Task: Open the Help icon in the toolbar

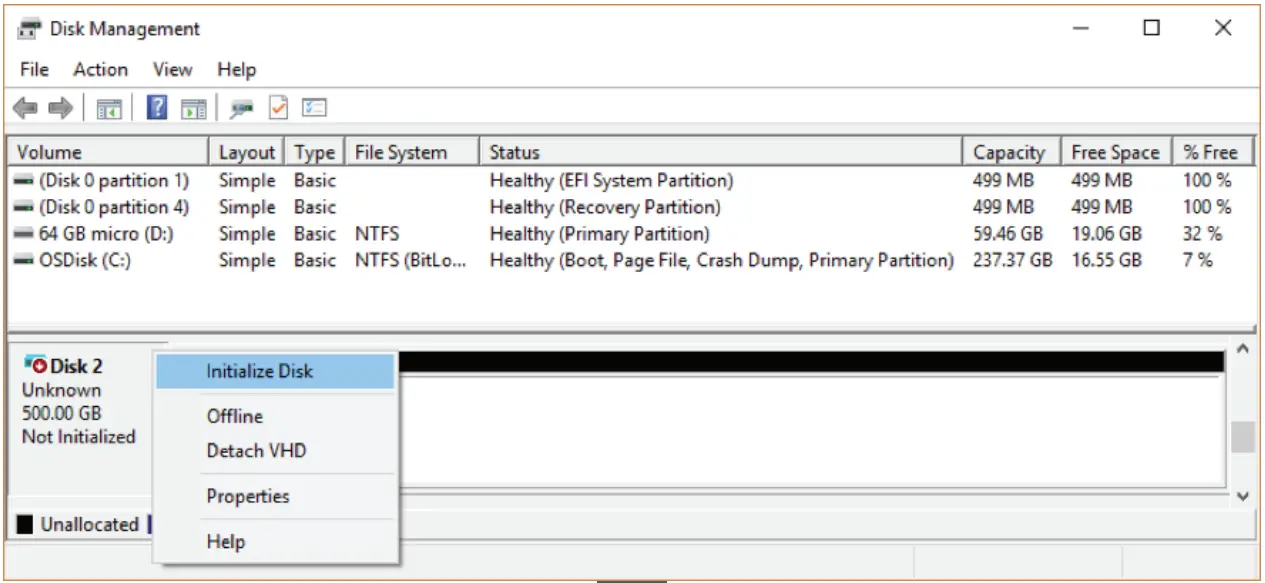Action: 156,107
